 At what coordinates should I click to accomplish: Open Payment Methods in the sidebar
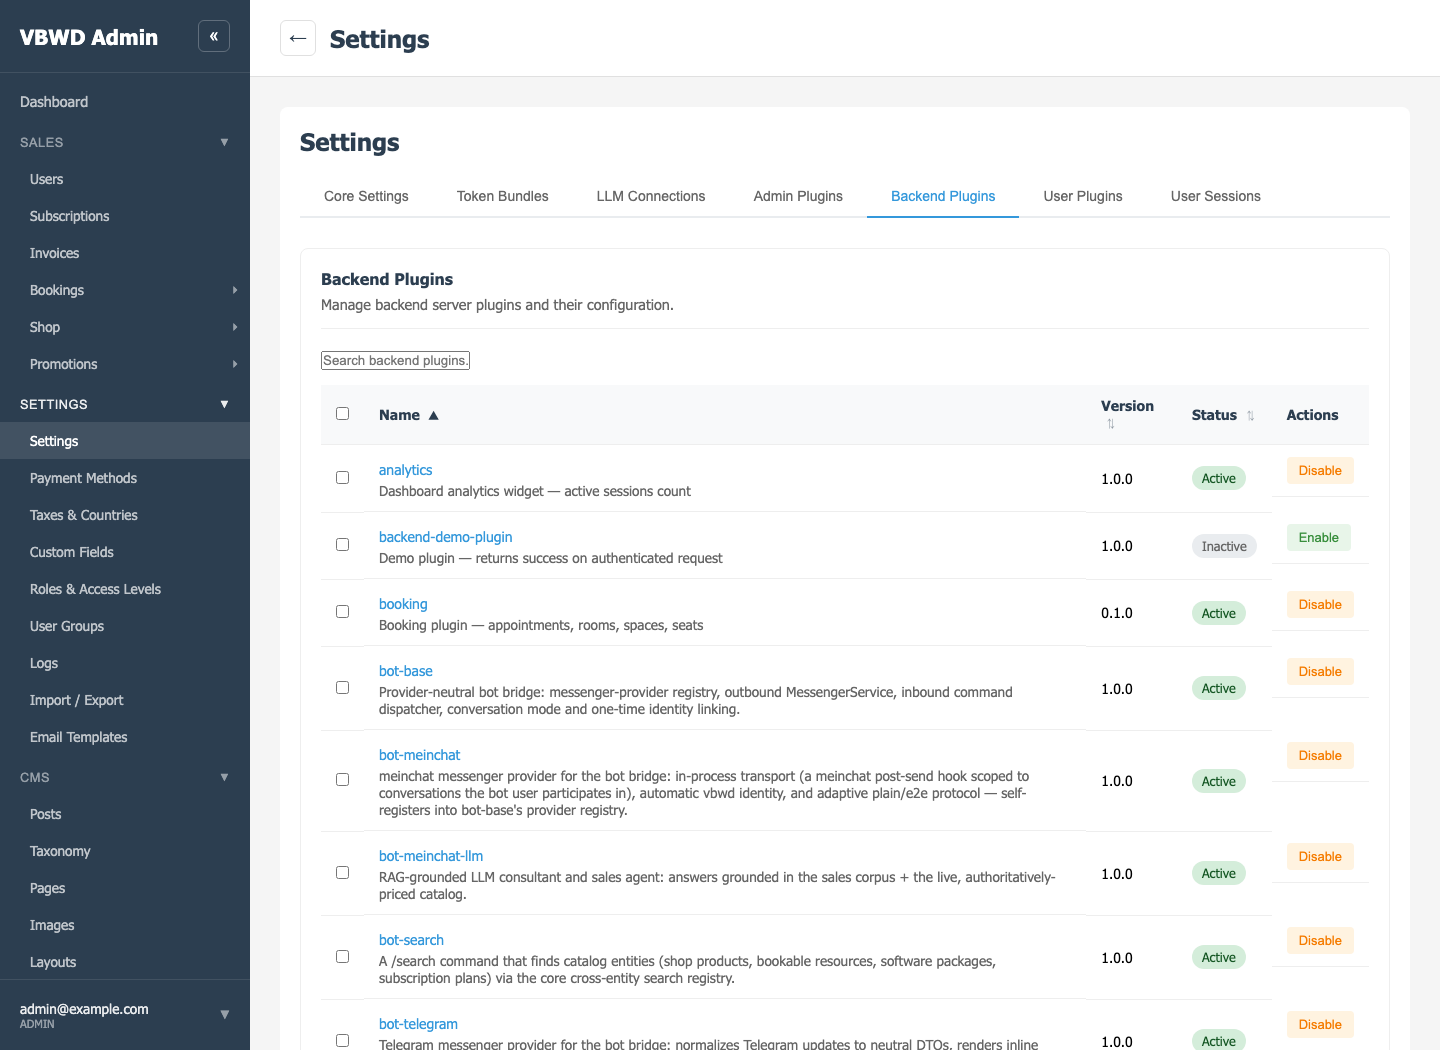[x=125, y=478]
